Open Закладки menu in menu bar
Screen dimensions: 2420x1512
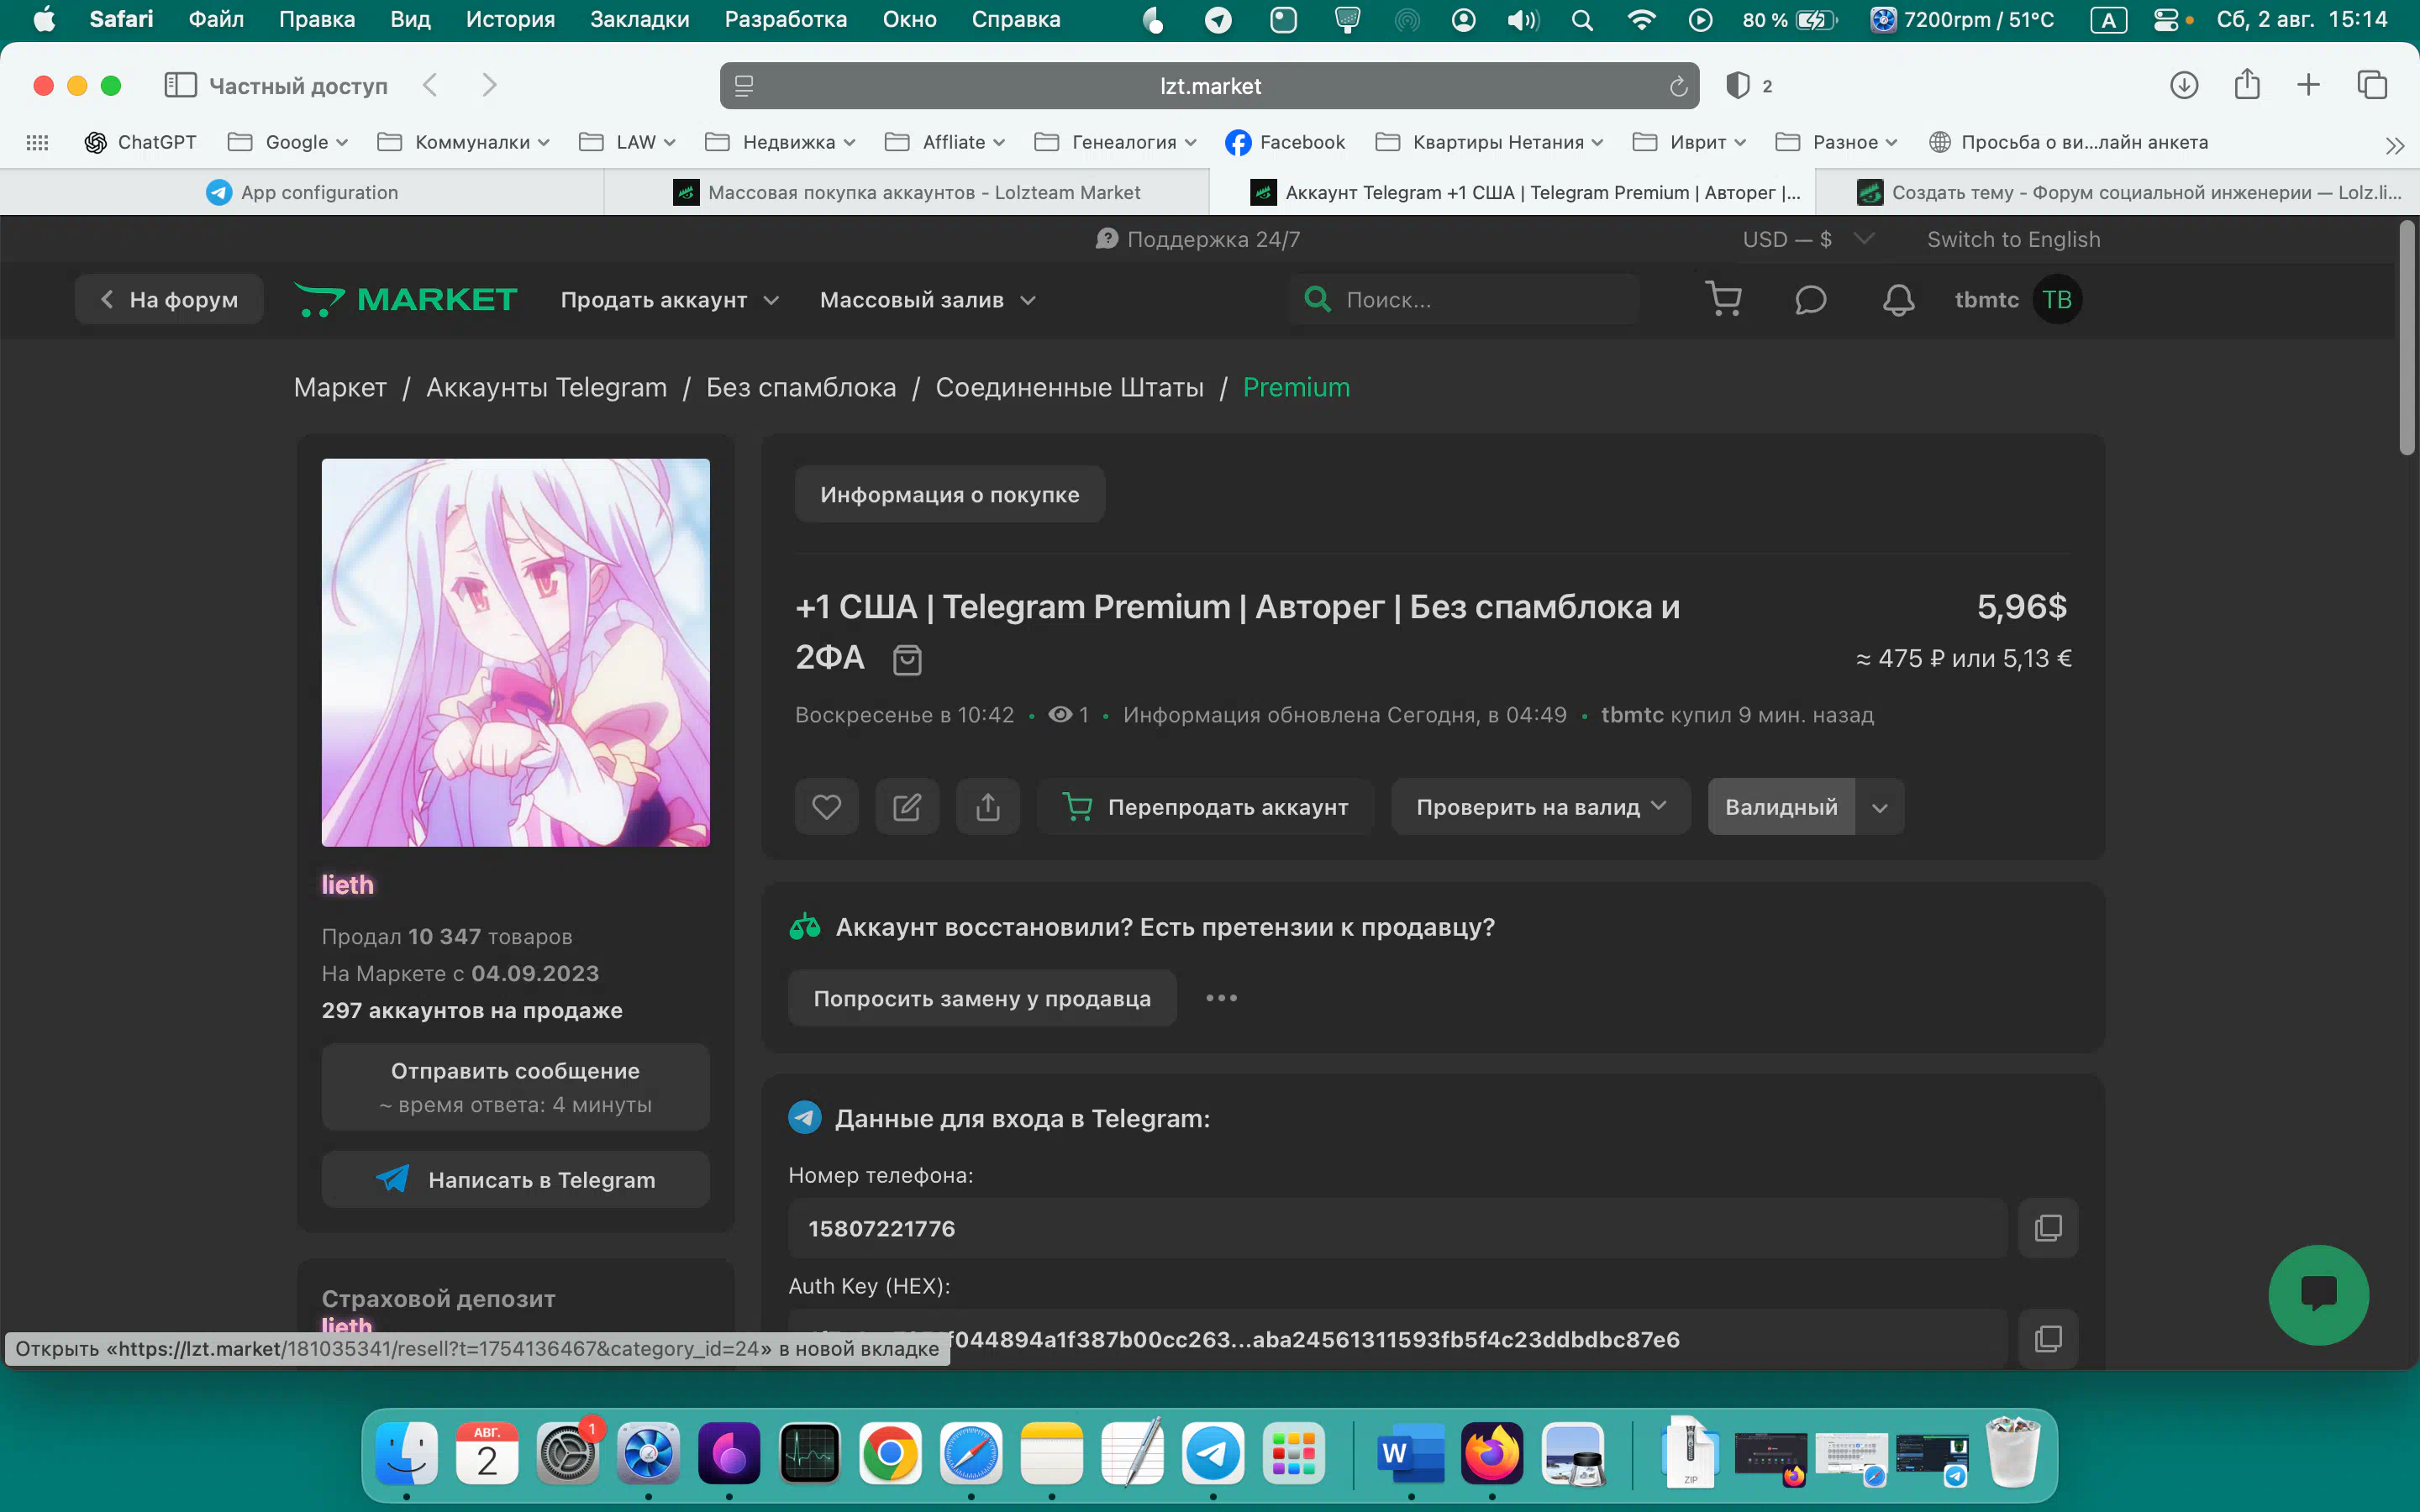pos(639,20)
